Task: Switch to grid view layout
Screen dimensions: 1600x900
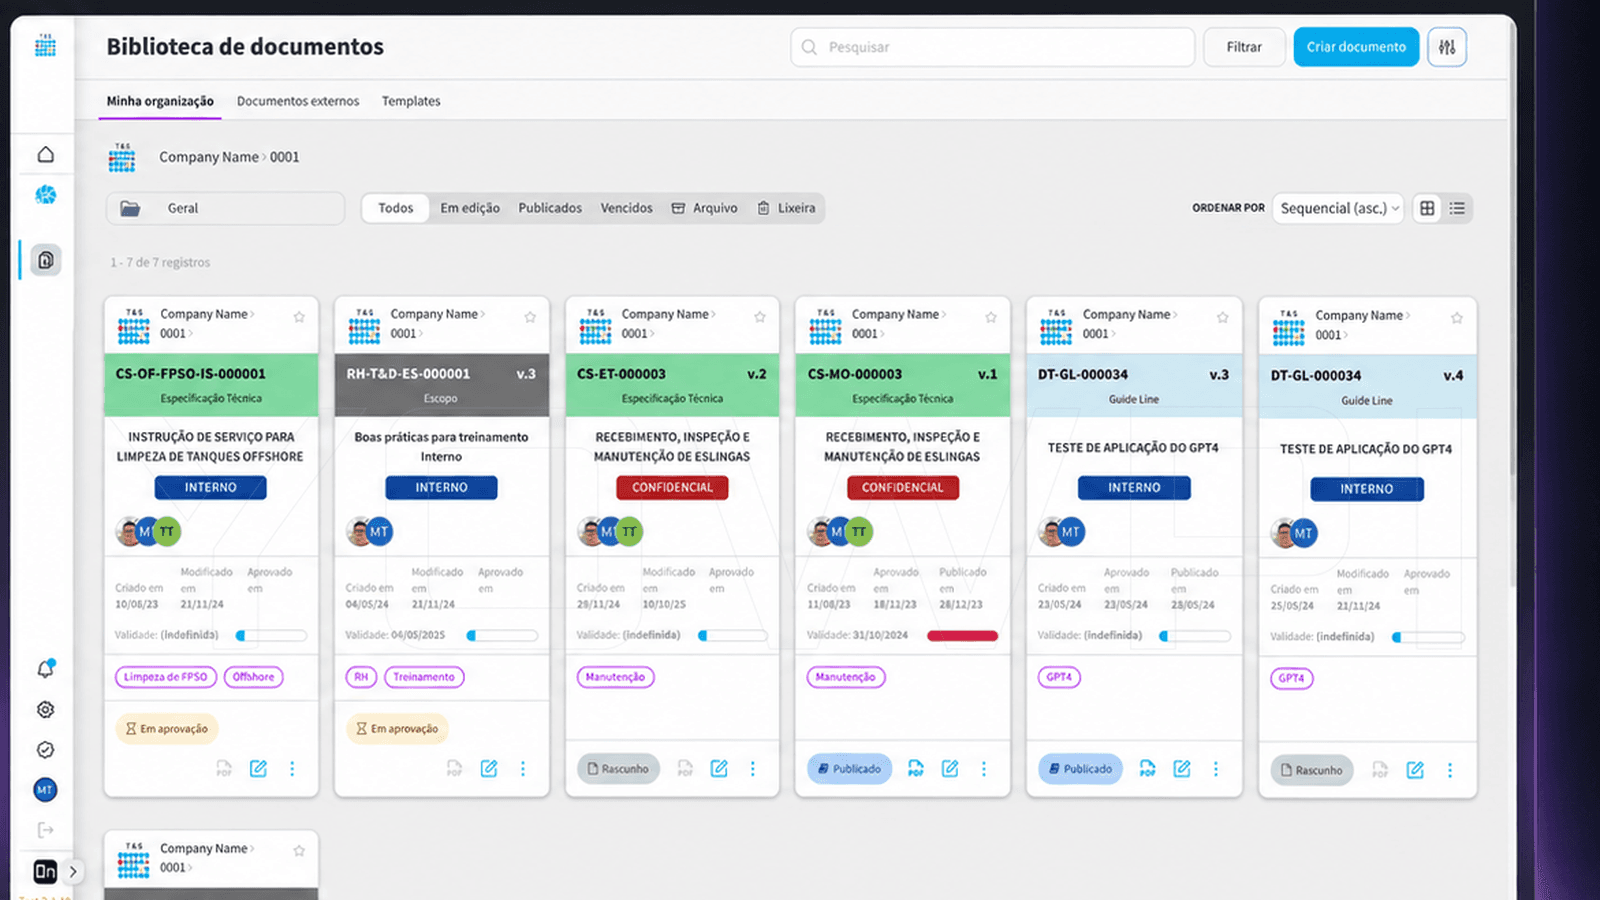Action: tap(1427, 208)
